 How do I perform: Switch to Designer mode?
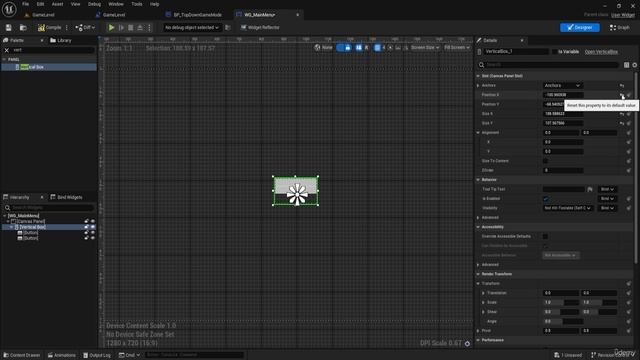[580, 28]
